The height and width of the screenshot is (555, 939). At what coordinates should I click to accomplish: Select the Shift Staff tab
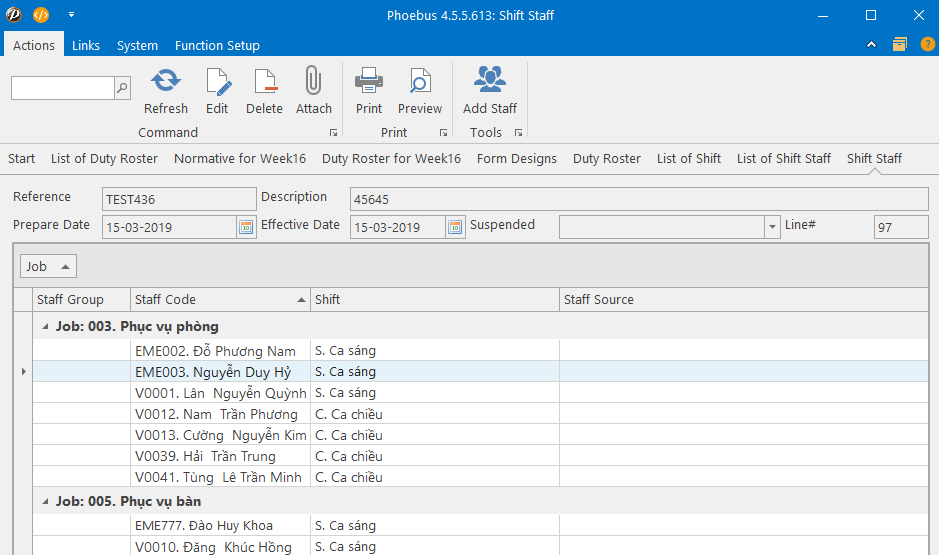pos(874,159)
